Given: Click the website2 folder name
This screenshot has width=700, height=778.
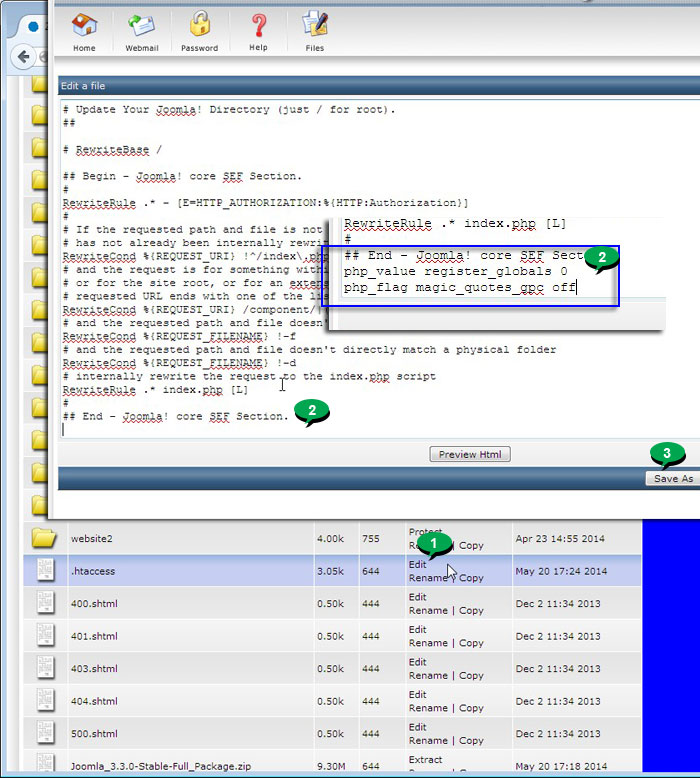Looking at the screenshot, I should click(92, 539).
